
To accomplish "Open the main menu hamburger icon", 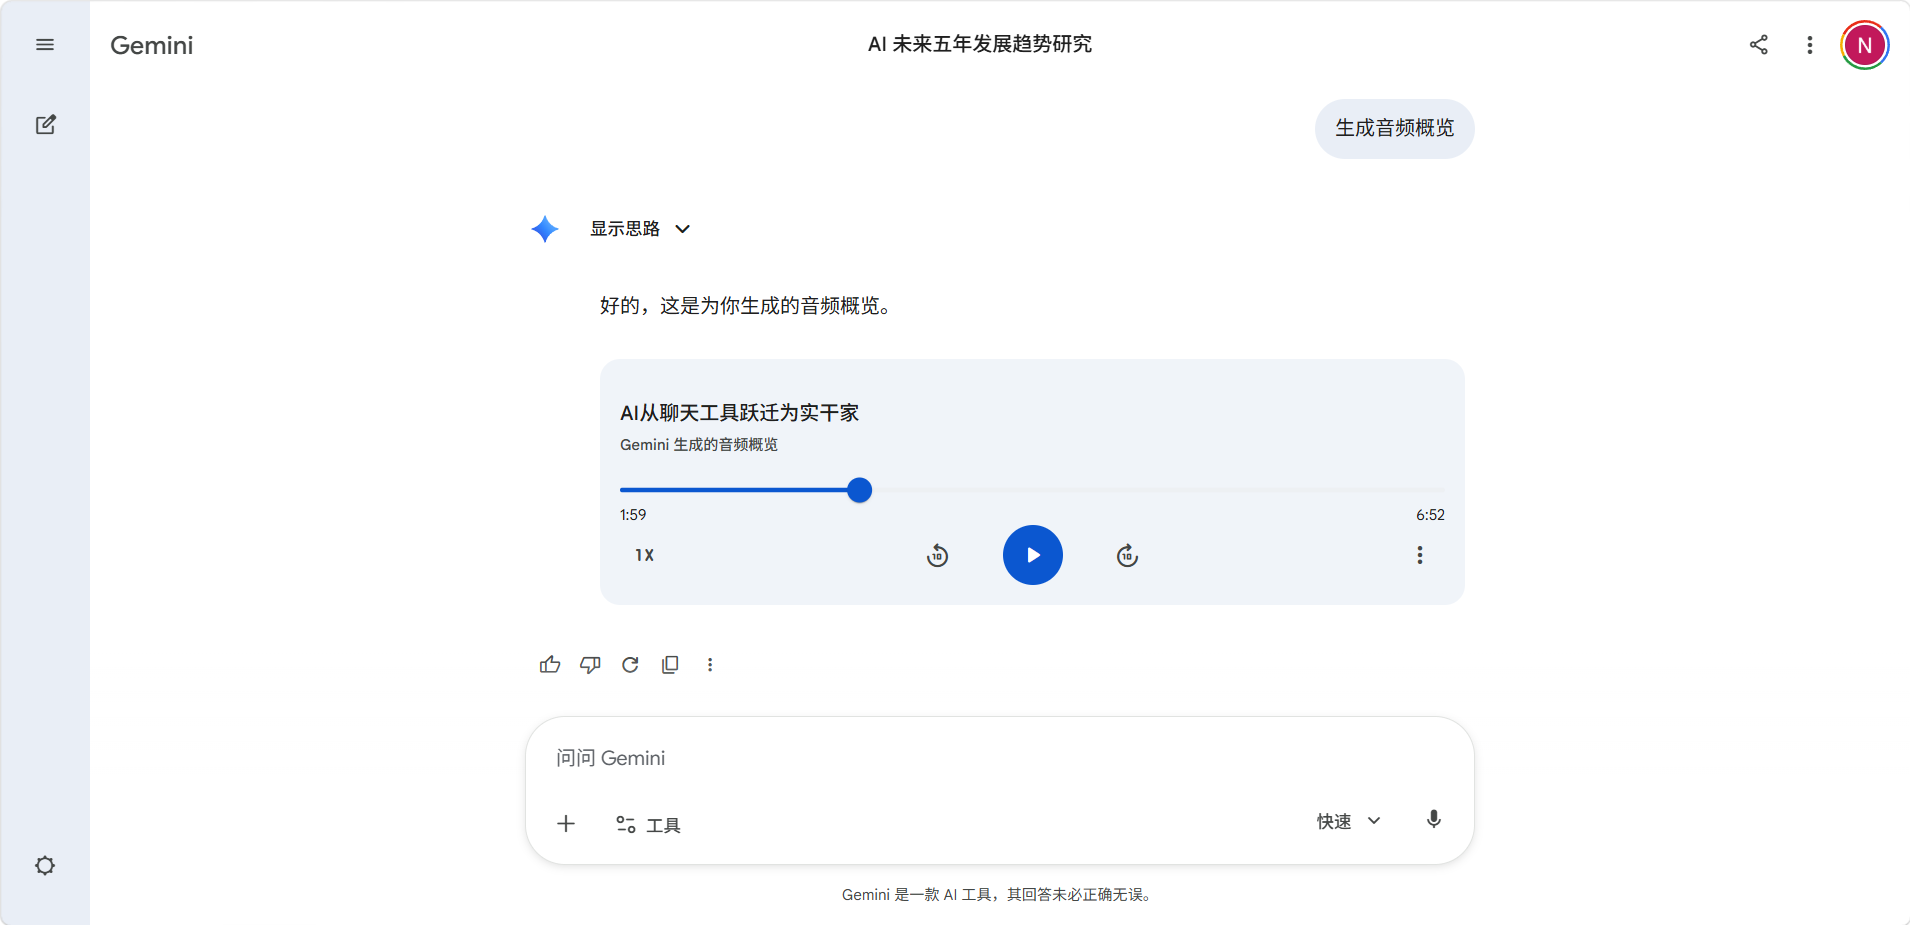I will [x=45, y=45].
